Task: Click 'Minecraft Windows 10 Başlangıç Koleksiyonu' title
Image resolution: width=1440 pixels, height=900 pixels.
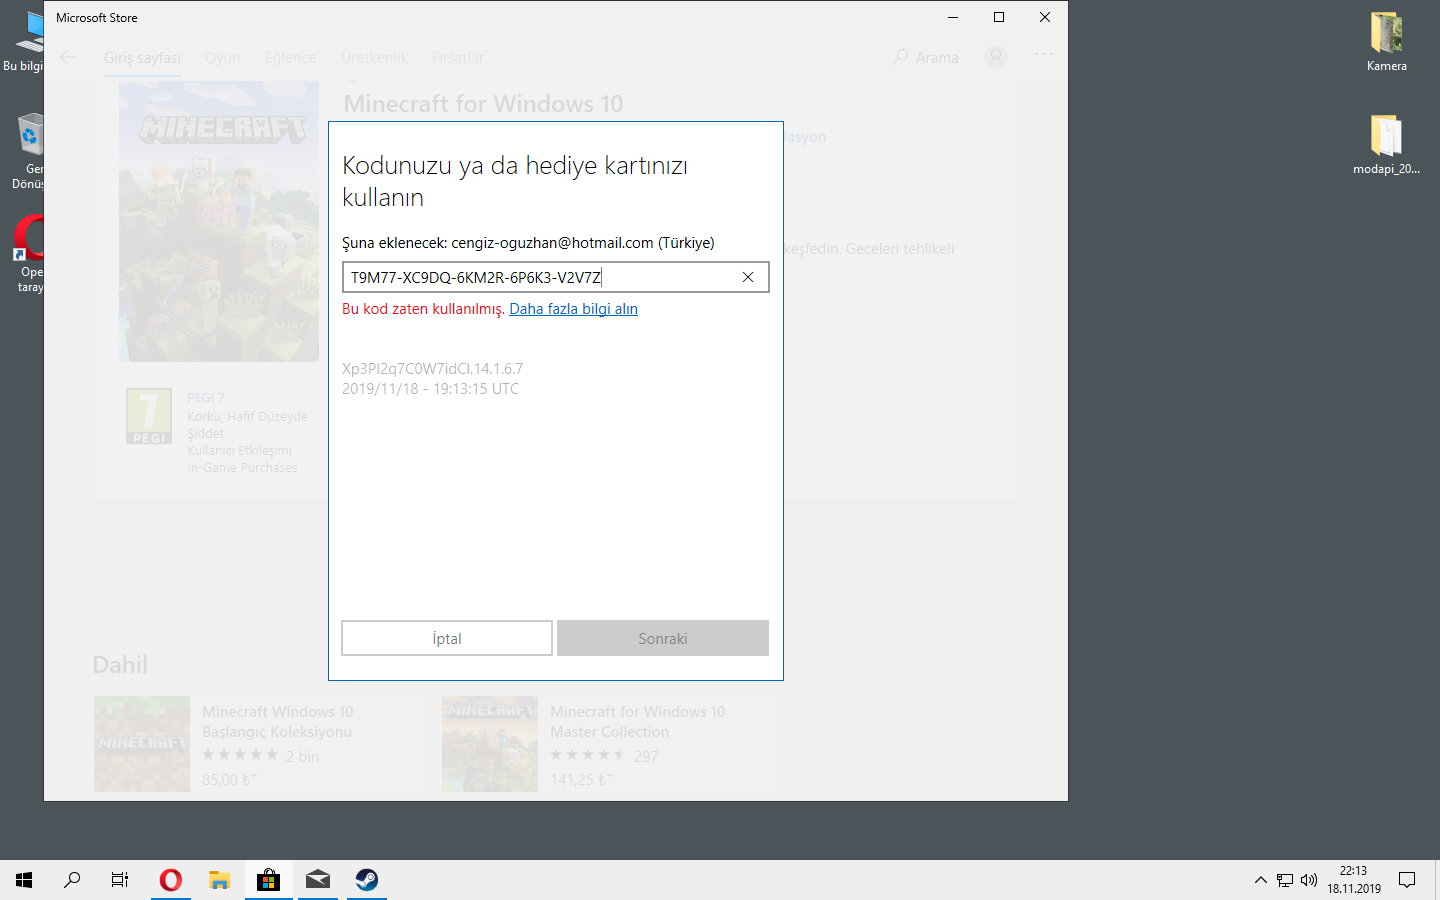Action: pos(277,721)
